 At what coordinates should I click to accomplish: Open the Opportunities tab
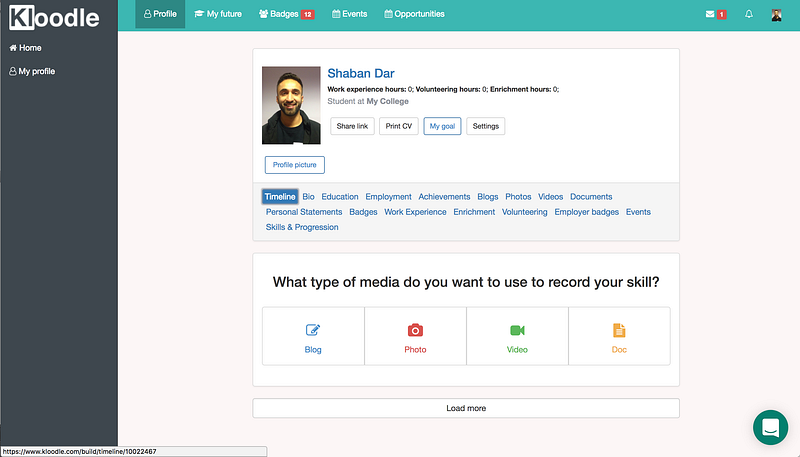tap(414, 14)
